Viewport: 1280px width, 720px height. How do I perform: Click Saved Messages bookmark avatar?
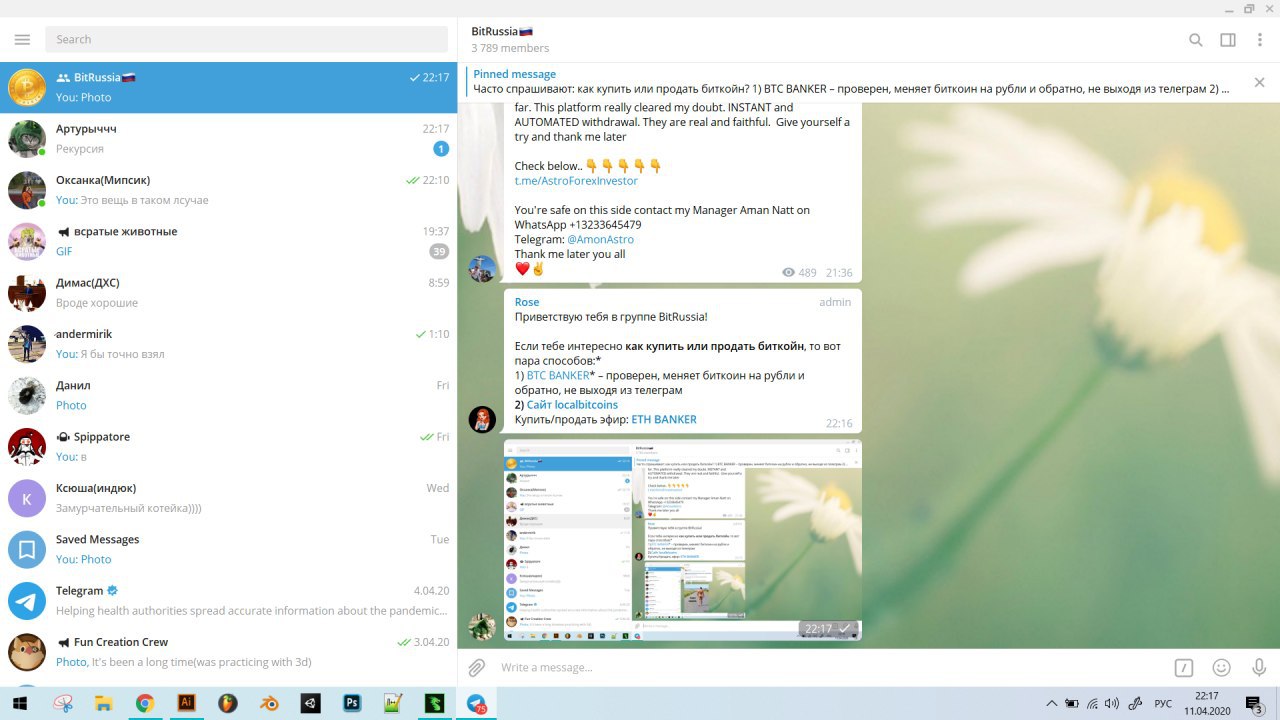tap(27, 549)
